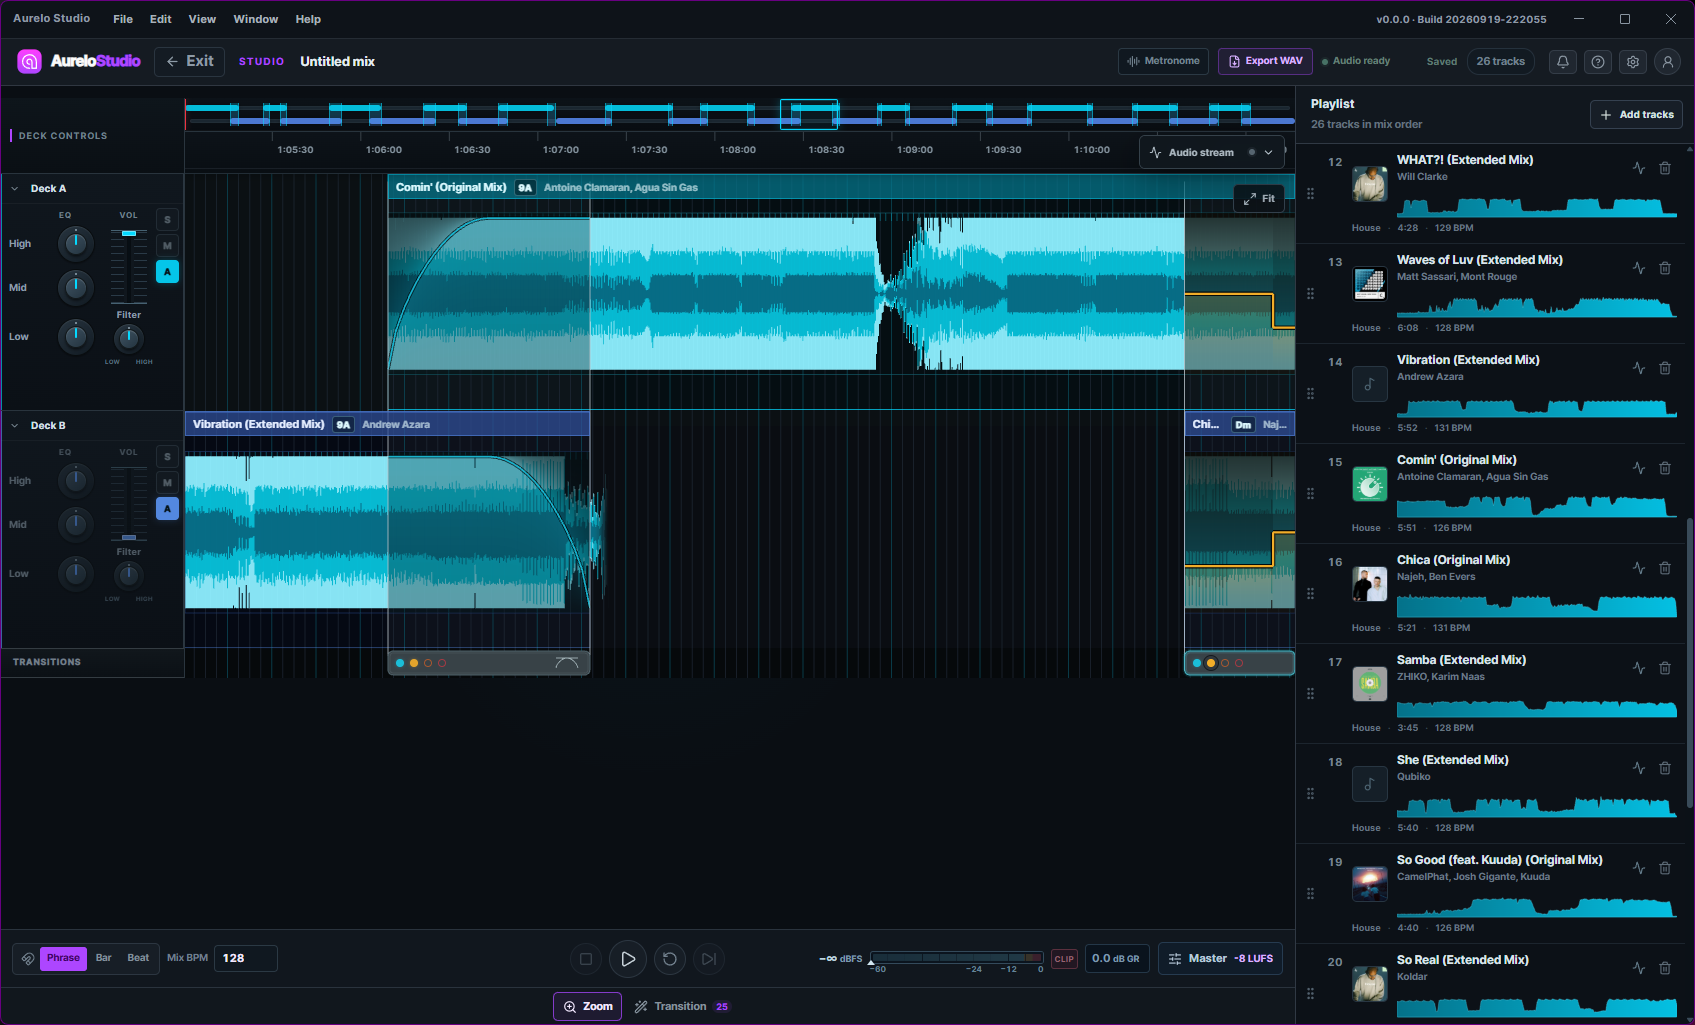Open the Master -8 LUFS settings
Image resolution: width=1695 pixels, height=1025 pixels.
(x=1220, y=959)
